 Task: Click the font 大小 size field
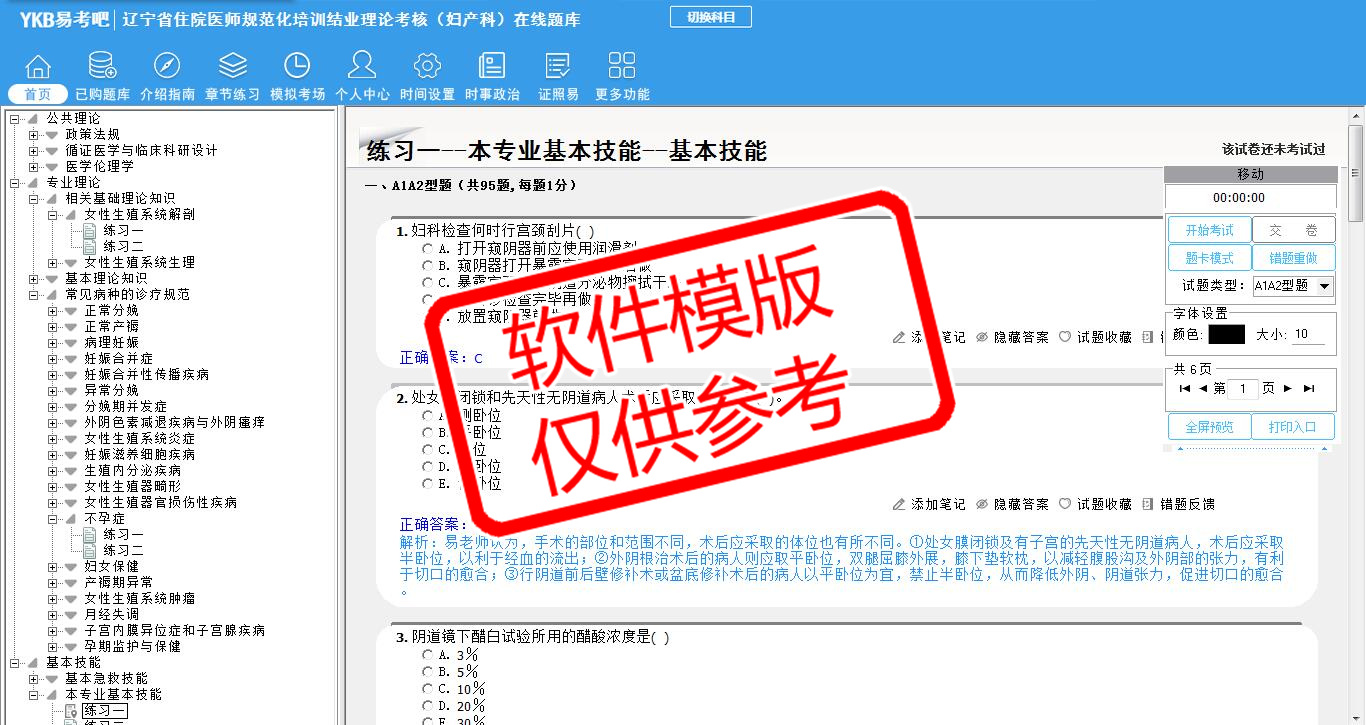(1309, 335)
